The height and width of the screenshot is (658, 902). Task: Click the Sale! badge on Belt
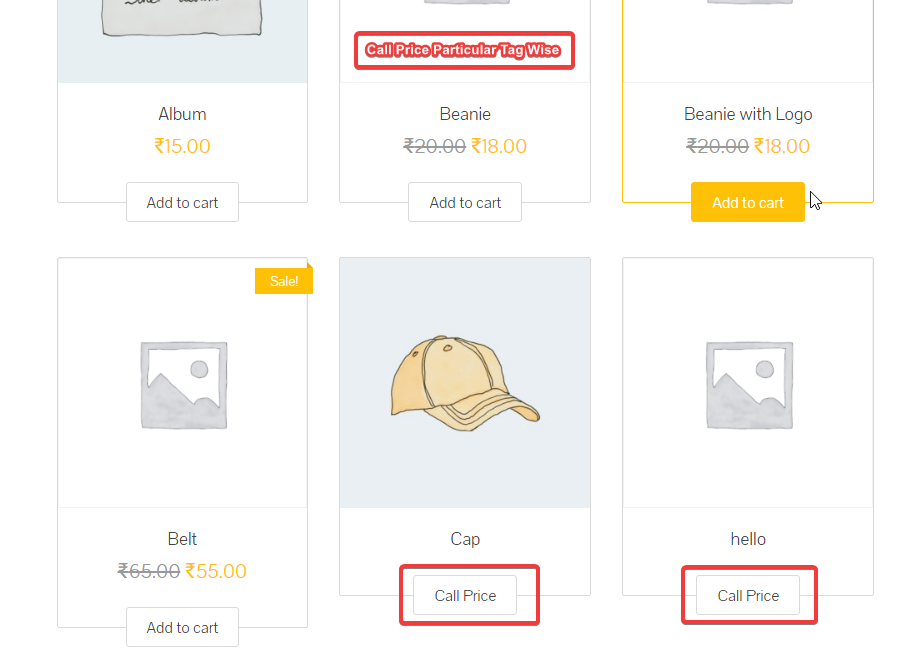(x=284, y=281)
